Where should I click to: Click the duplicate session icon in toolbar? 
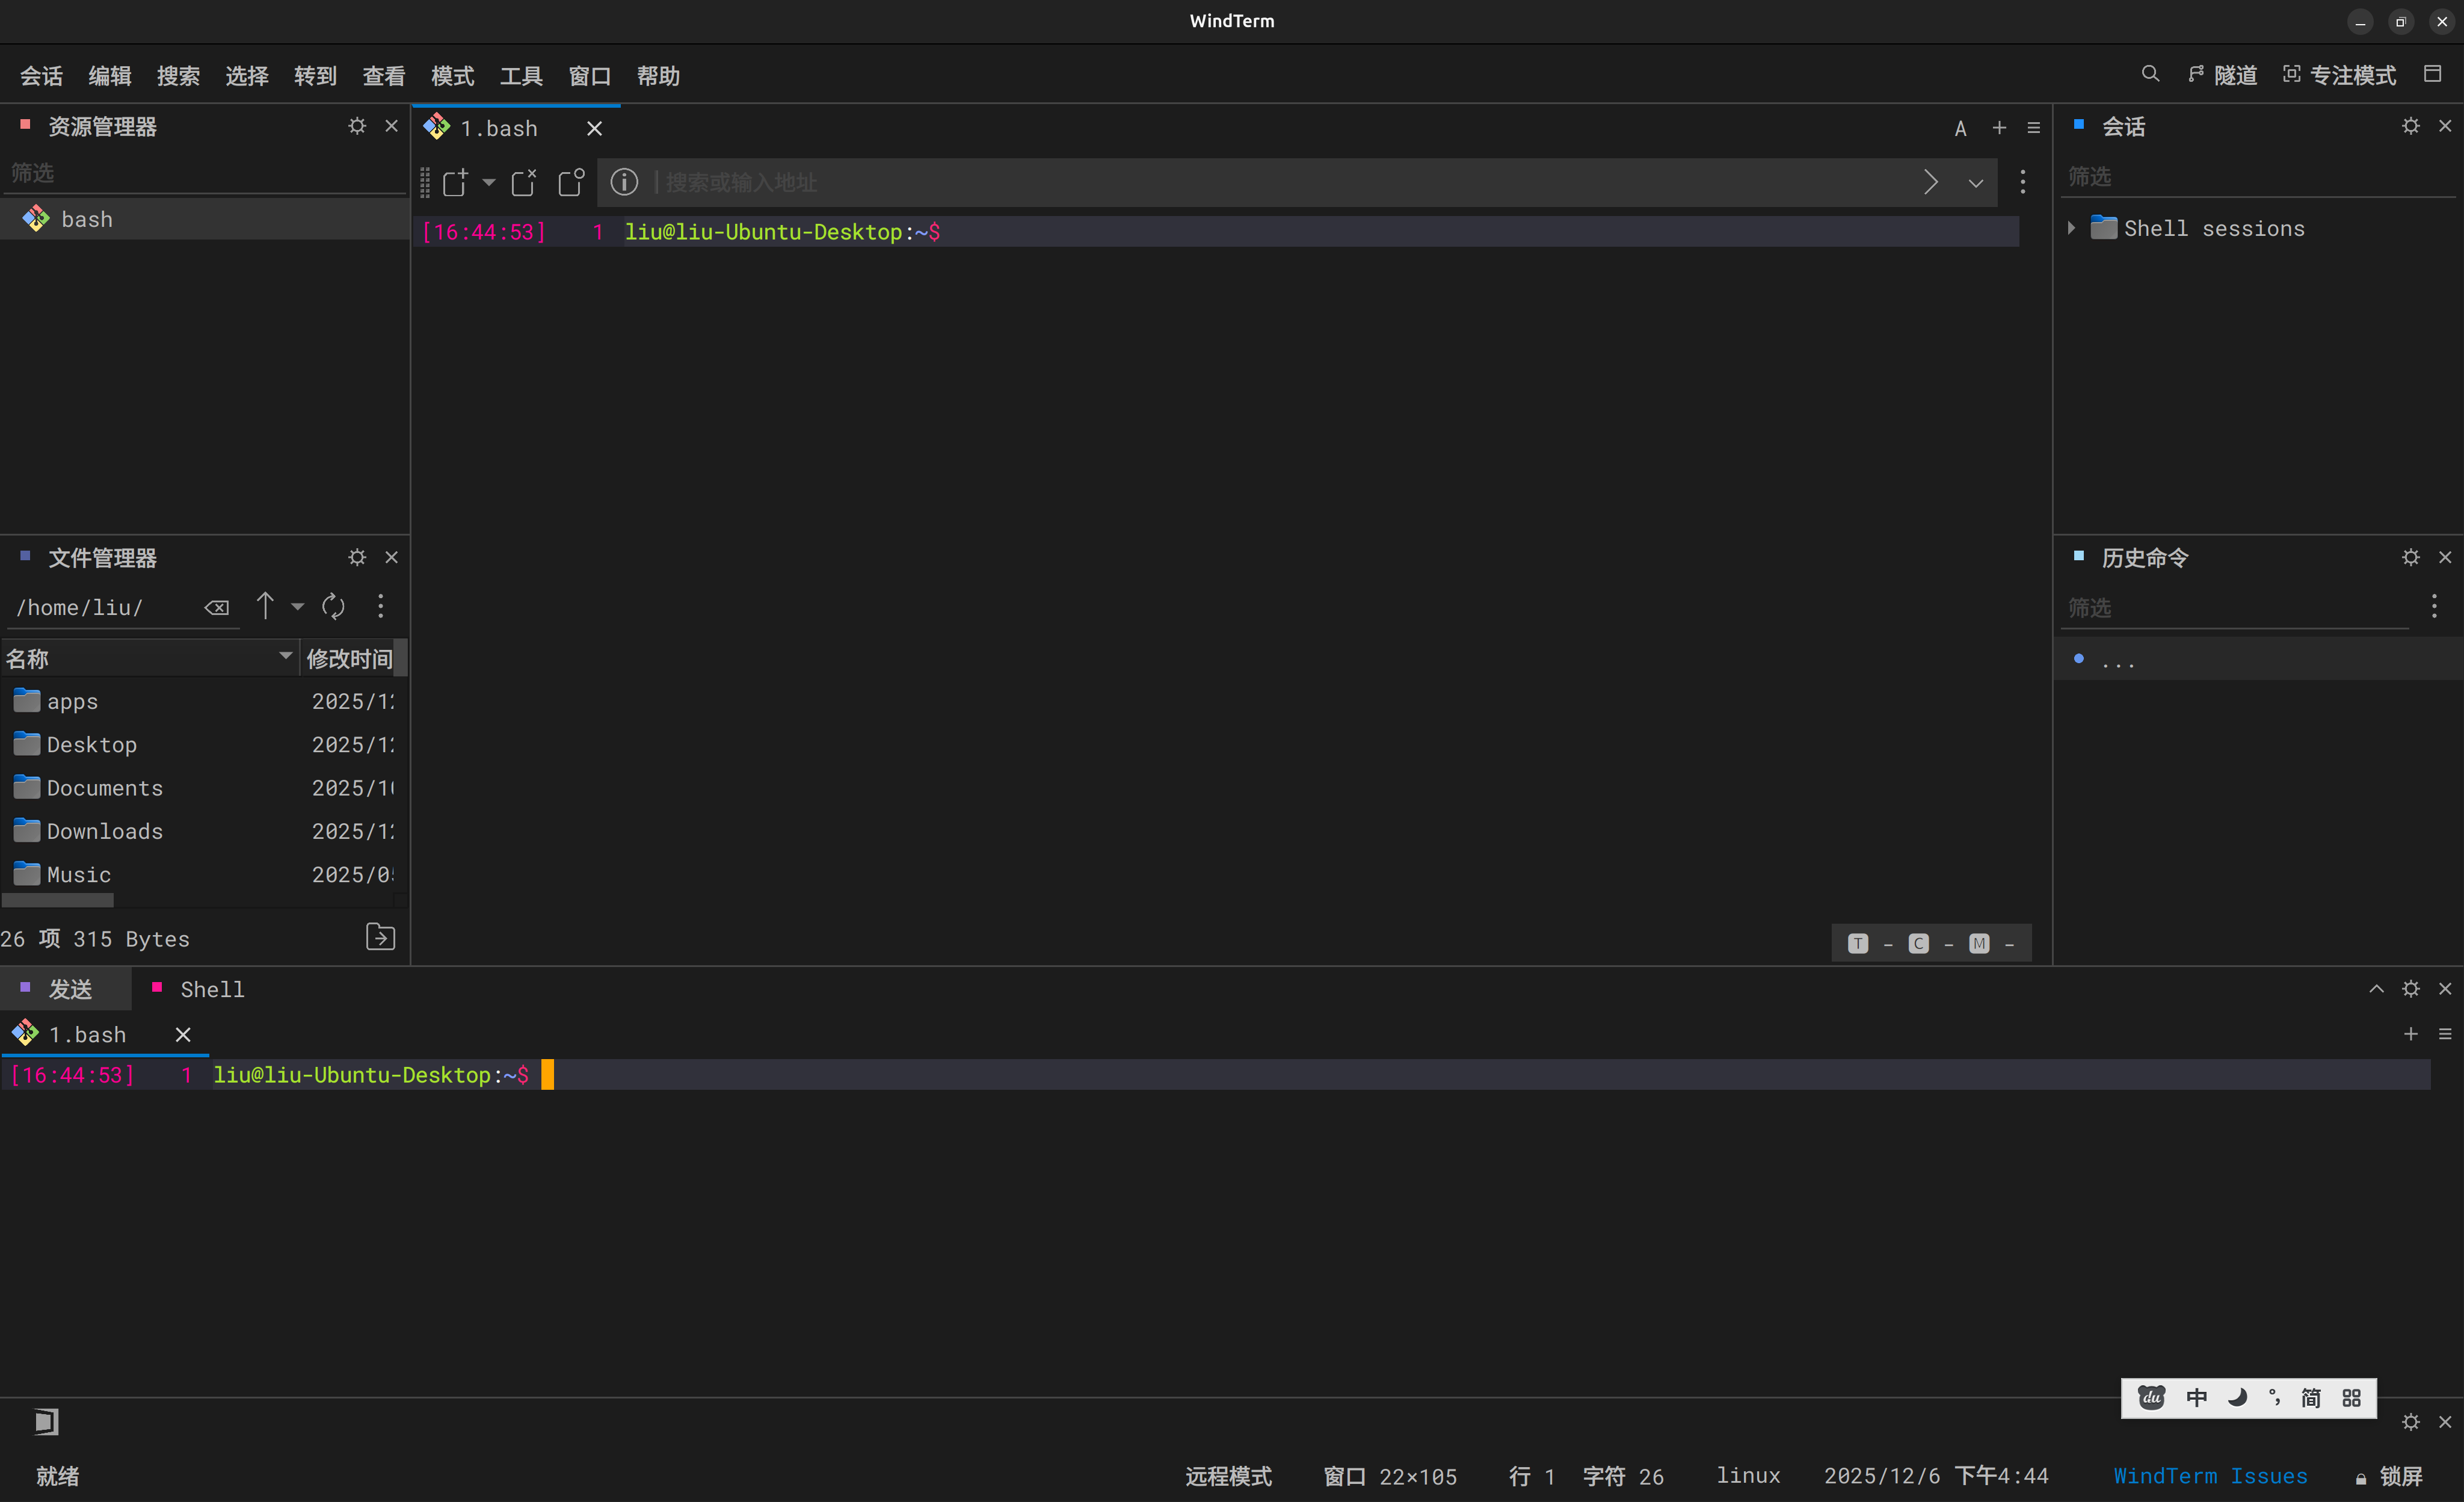pyautogui.click(x=571, y=182)
